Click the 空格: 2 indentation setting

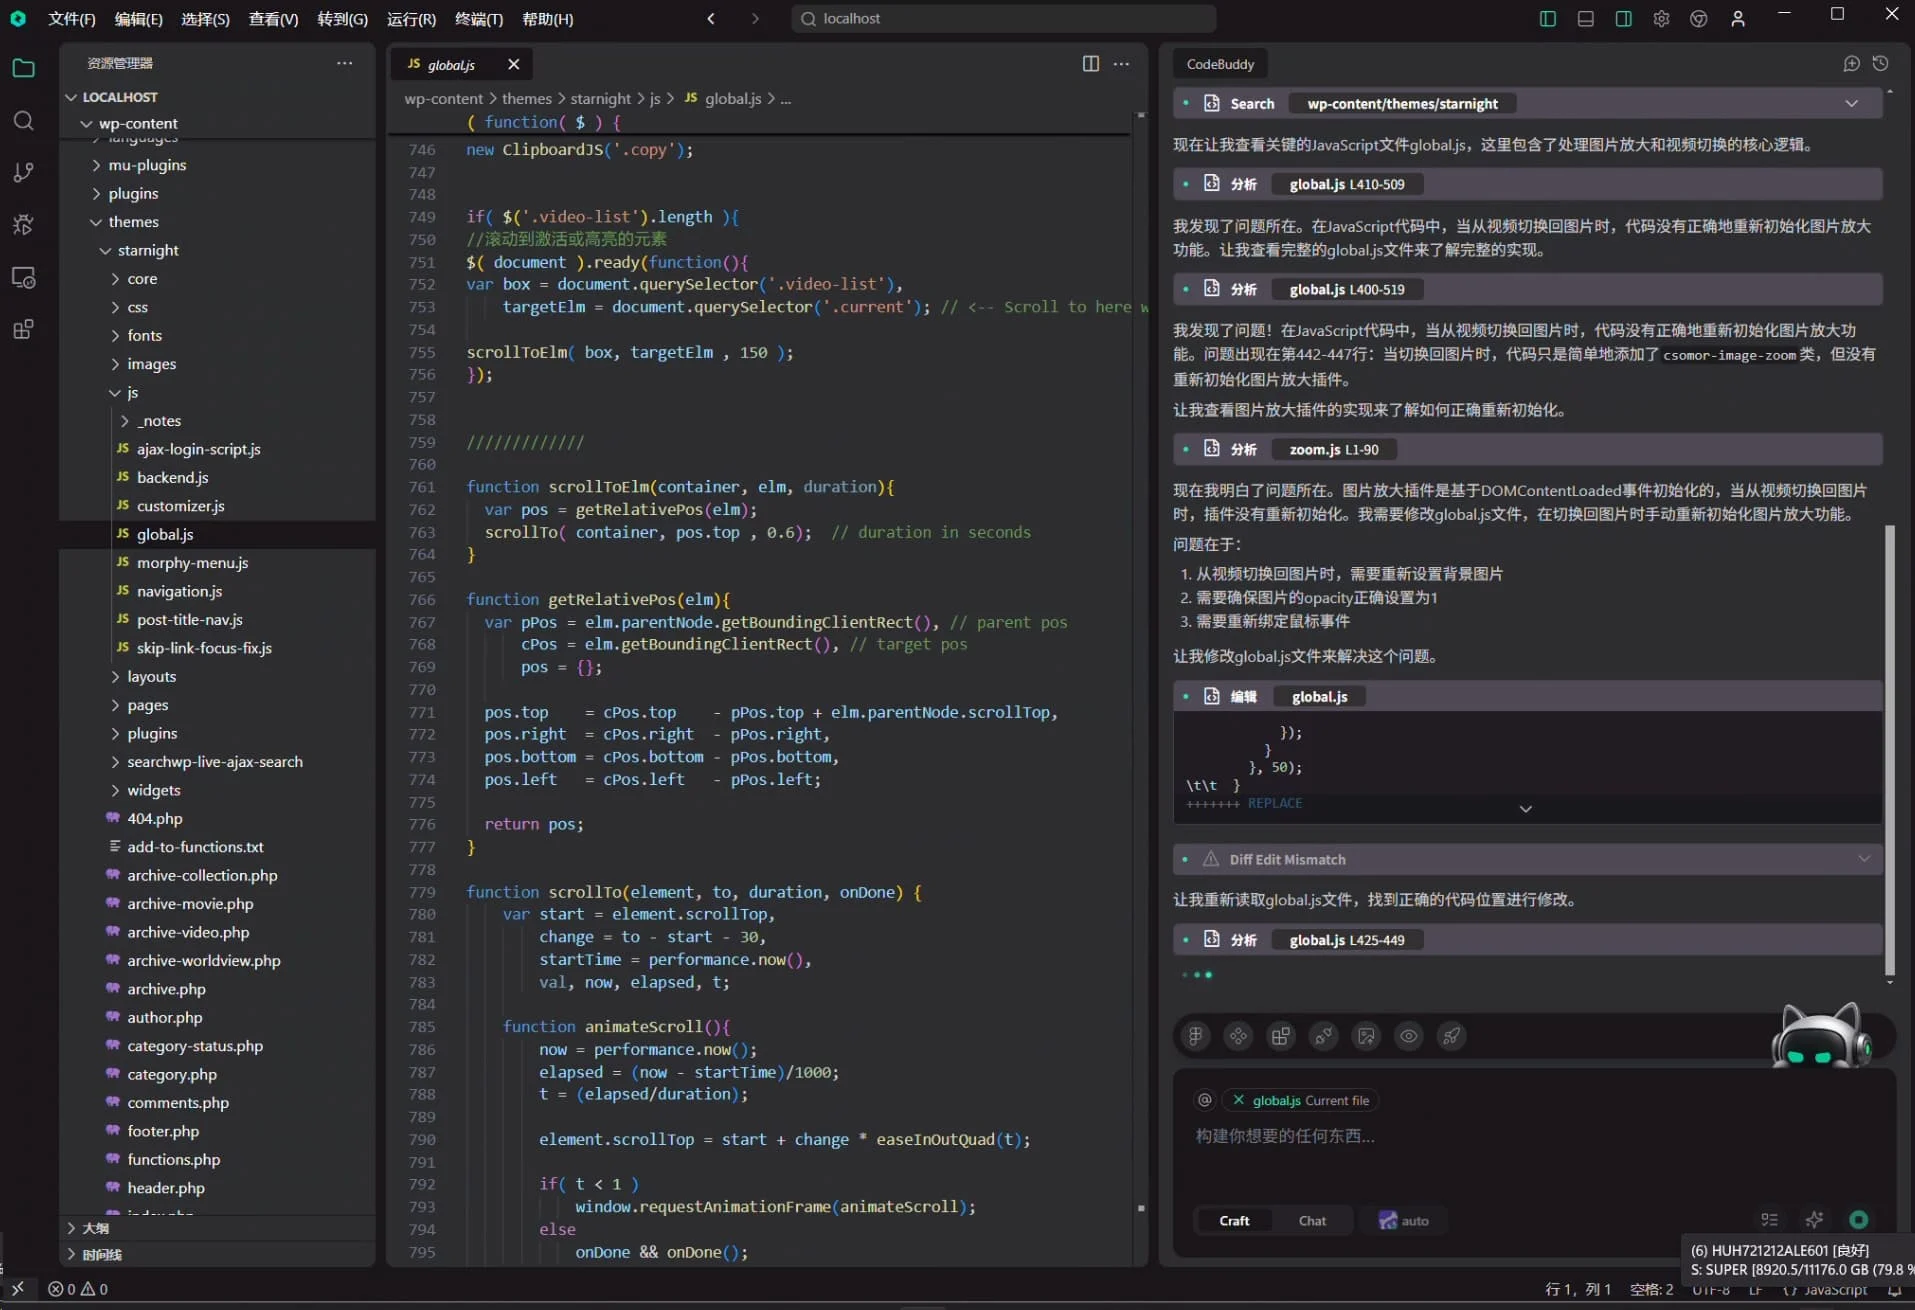1651,1289
